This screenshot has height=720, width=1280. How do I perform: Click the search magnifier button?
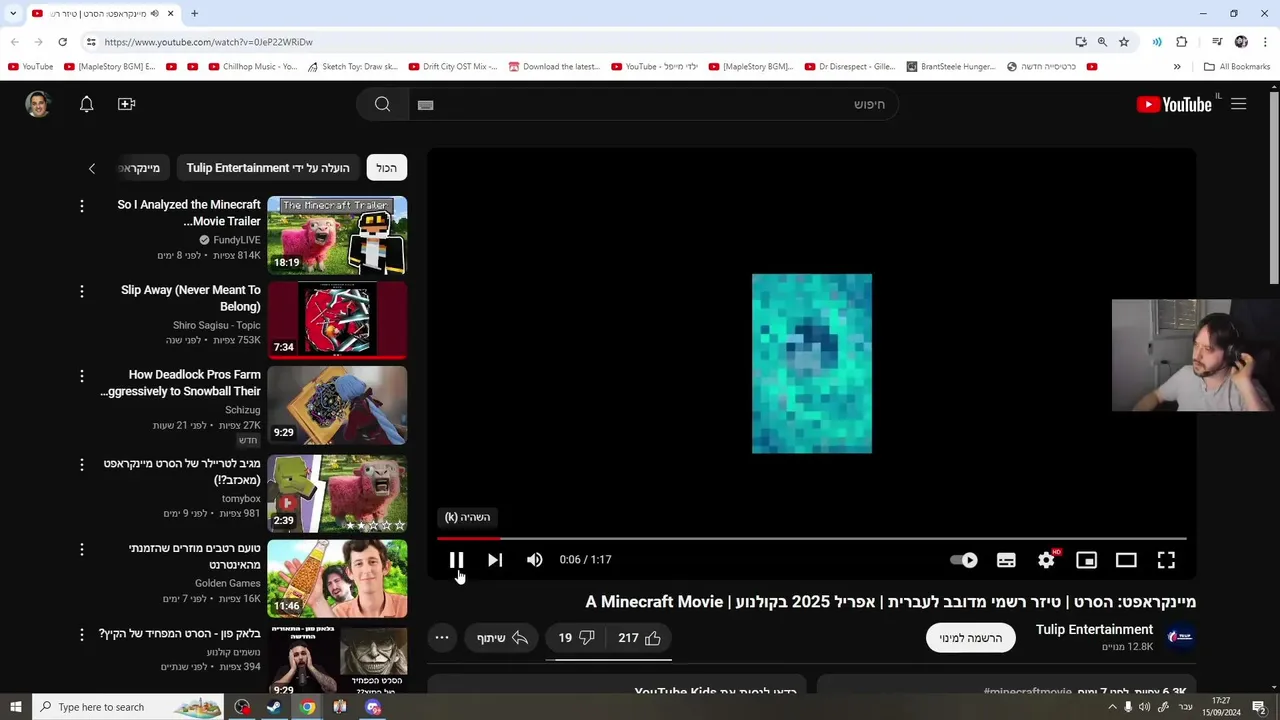click(382, 104)
